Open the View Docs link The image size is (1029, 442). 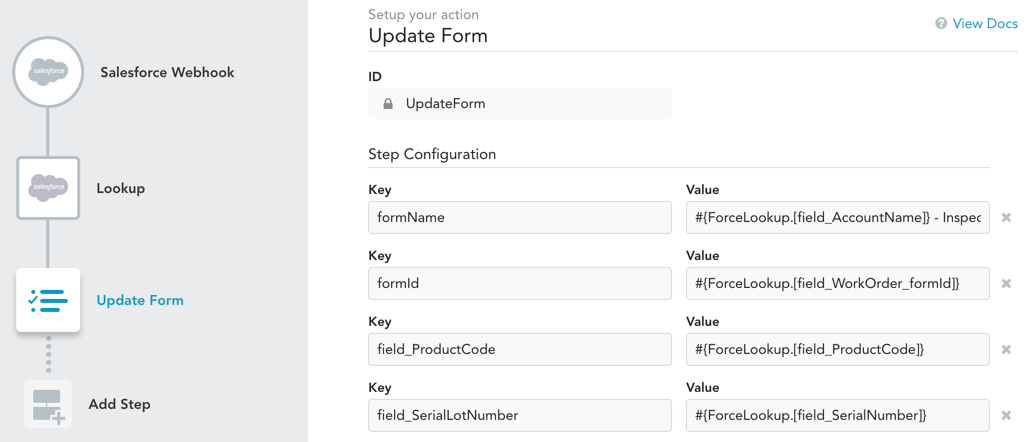pyautogui.click(x=985, y=24)
